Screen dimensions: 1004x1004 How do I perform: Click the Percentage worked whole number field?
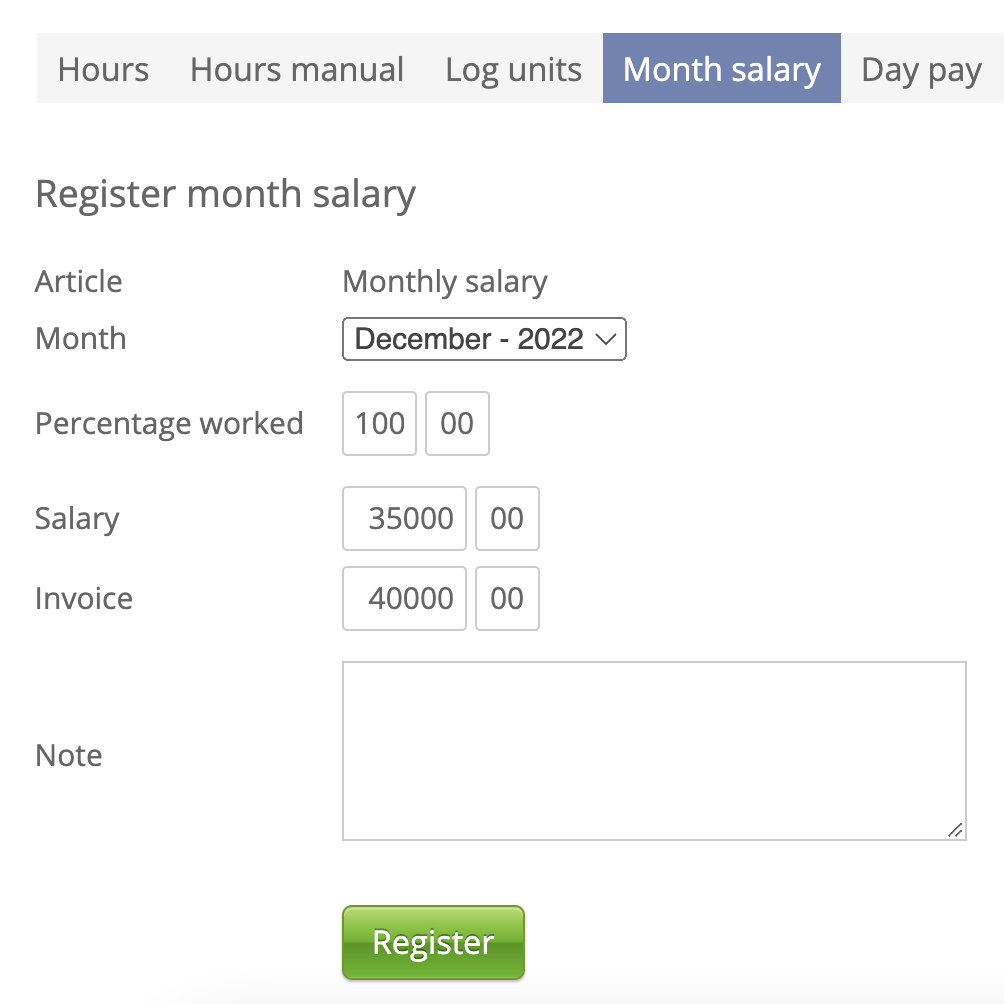point(379,423)
